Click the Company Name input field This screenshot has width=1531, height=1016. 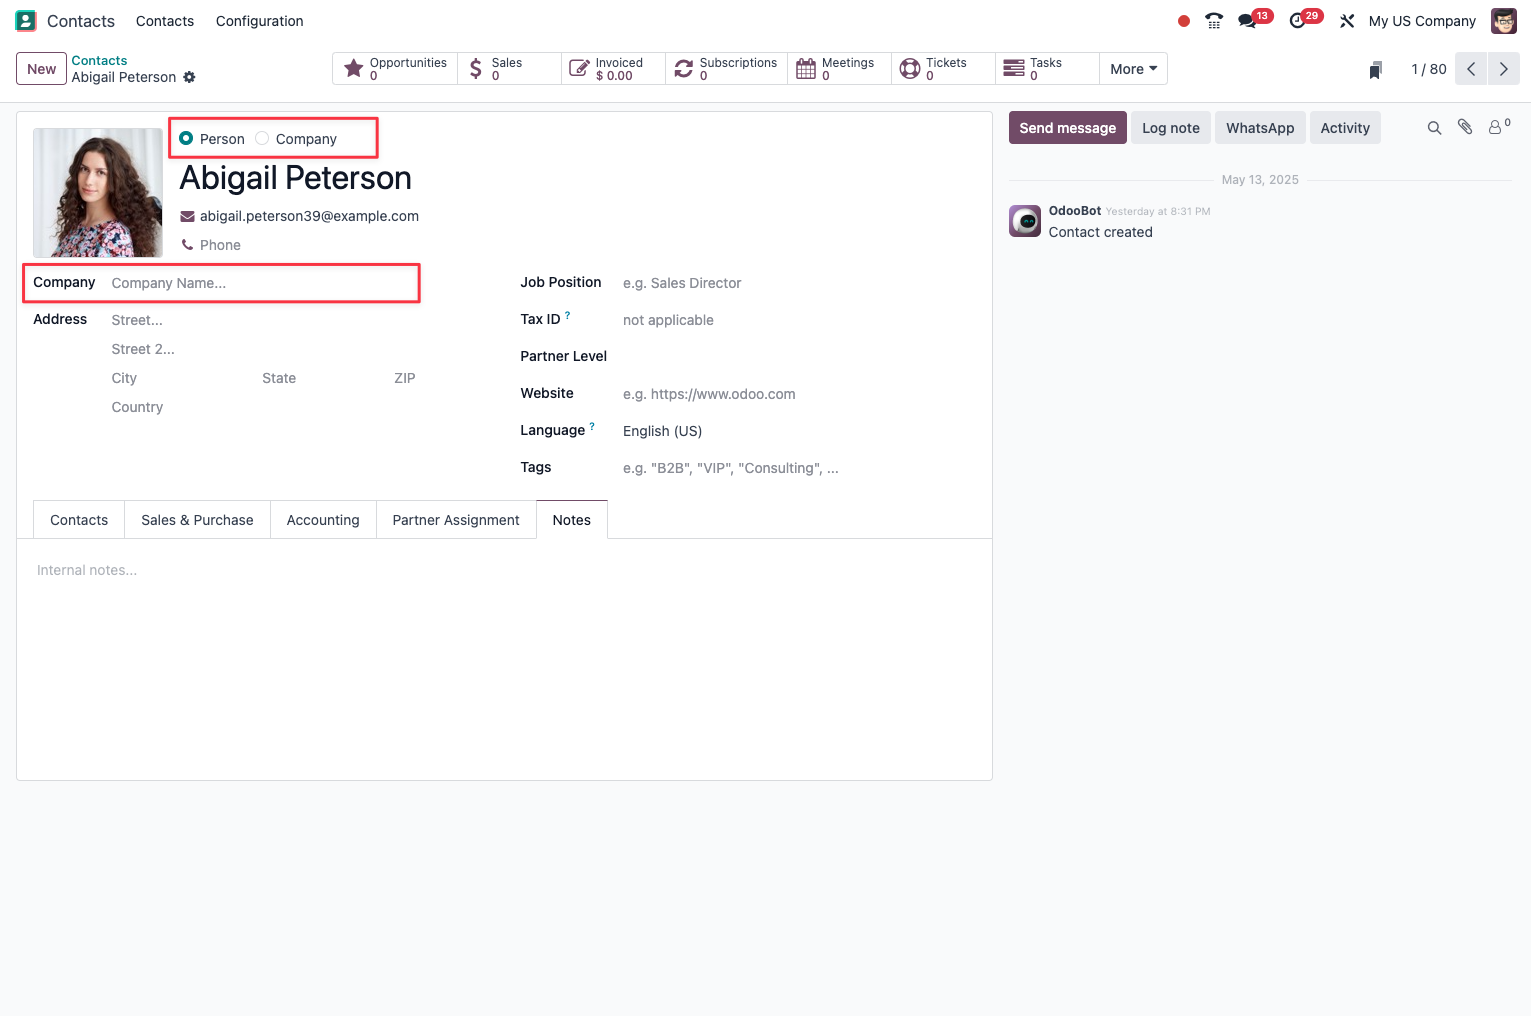coord(262,283)
